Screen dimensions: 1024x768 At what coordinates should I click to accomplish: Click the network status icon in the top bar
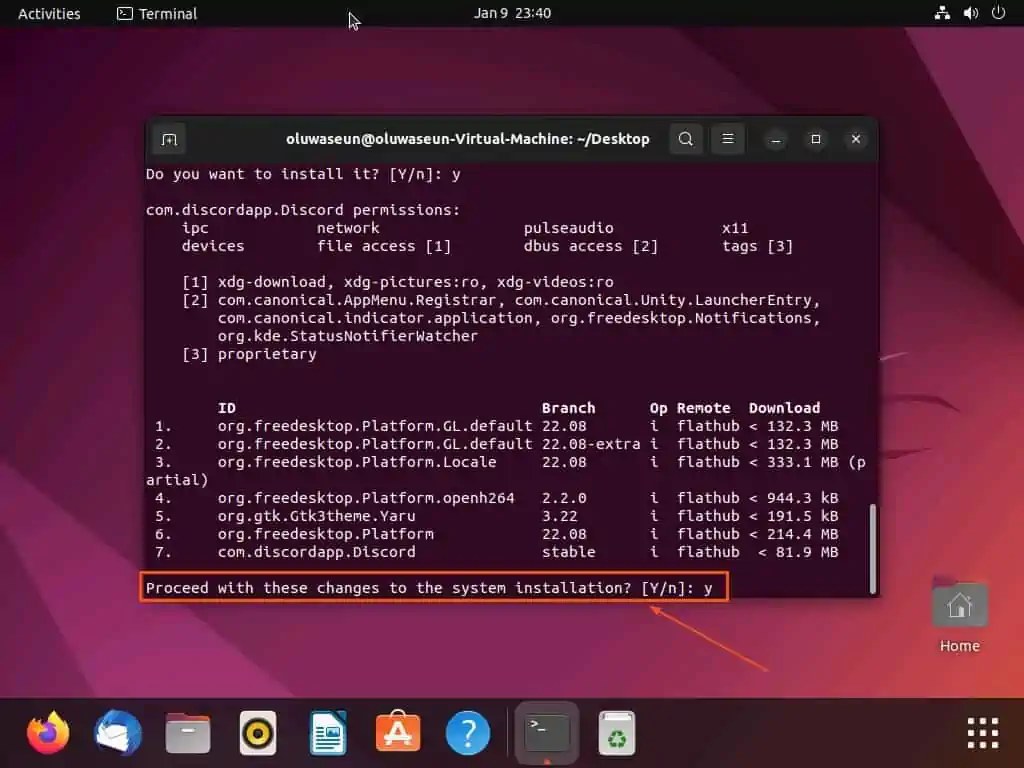942,13
